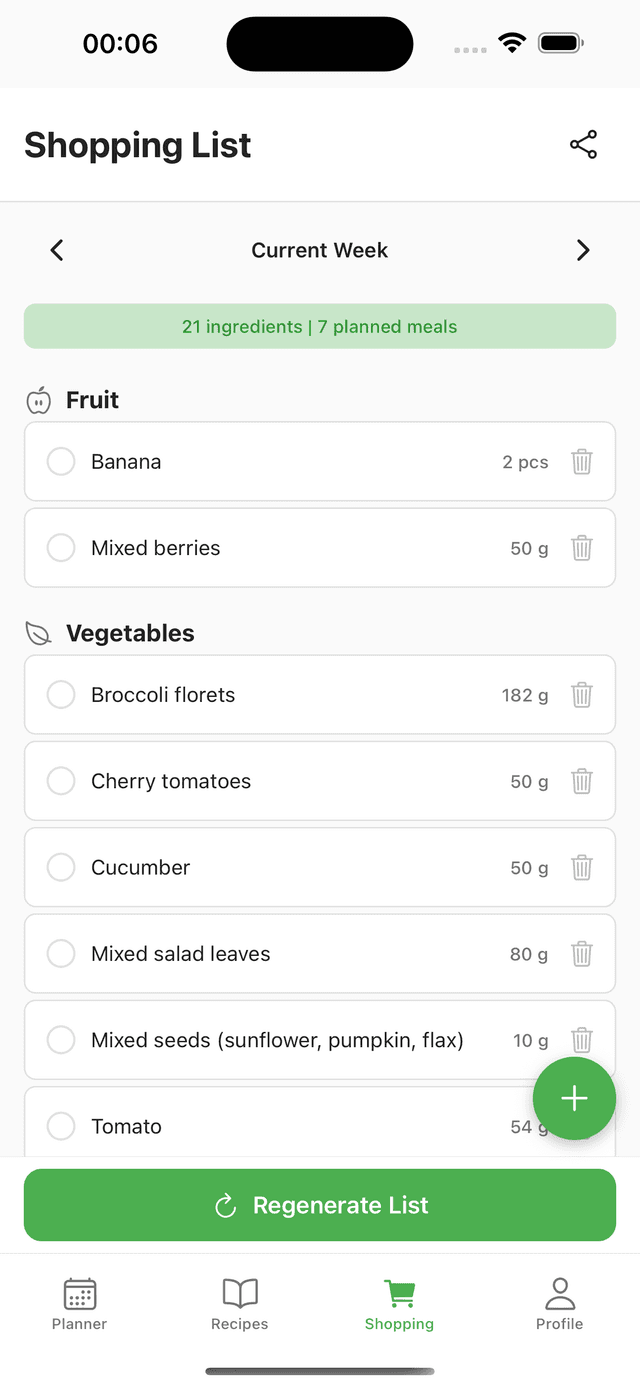Remove Mixed berries using trash icon

tap(582, 548)
